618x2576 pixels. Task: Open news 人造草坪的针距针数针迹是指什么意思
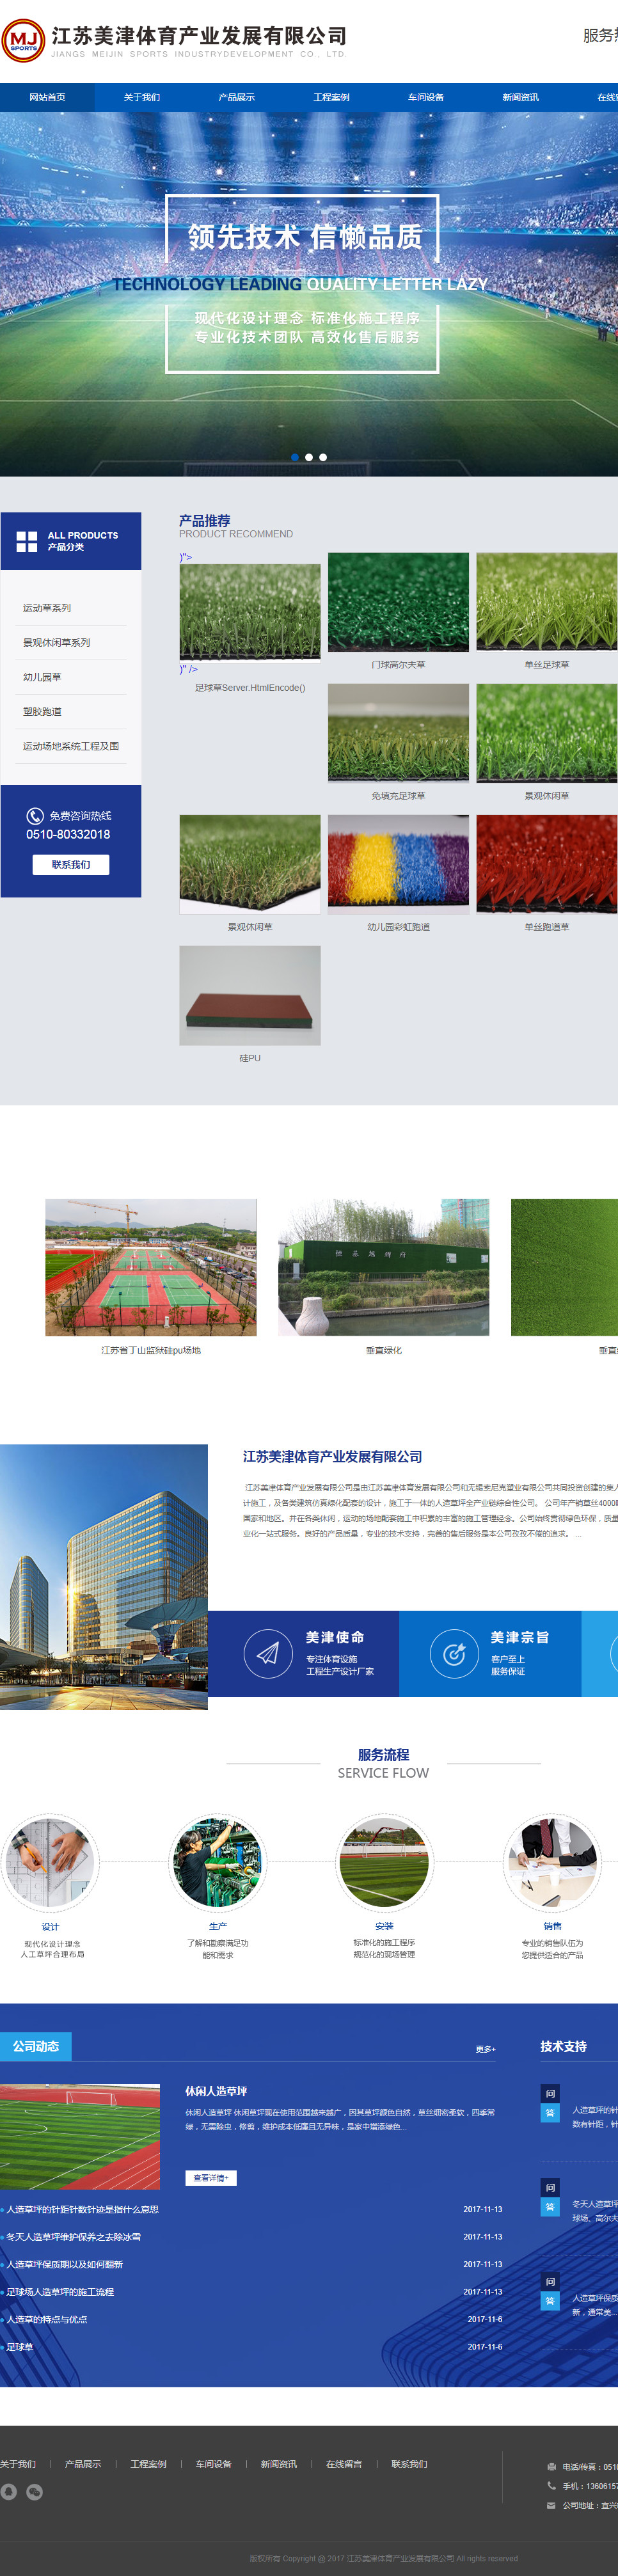click(x=83, y=2209)
